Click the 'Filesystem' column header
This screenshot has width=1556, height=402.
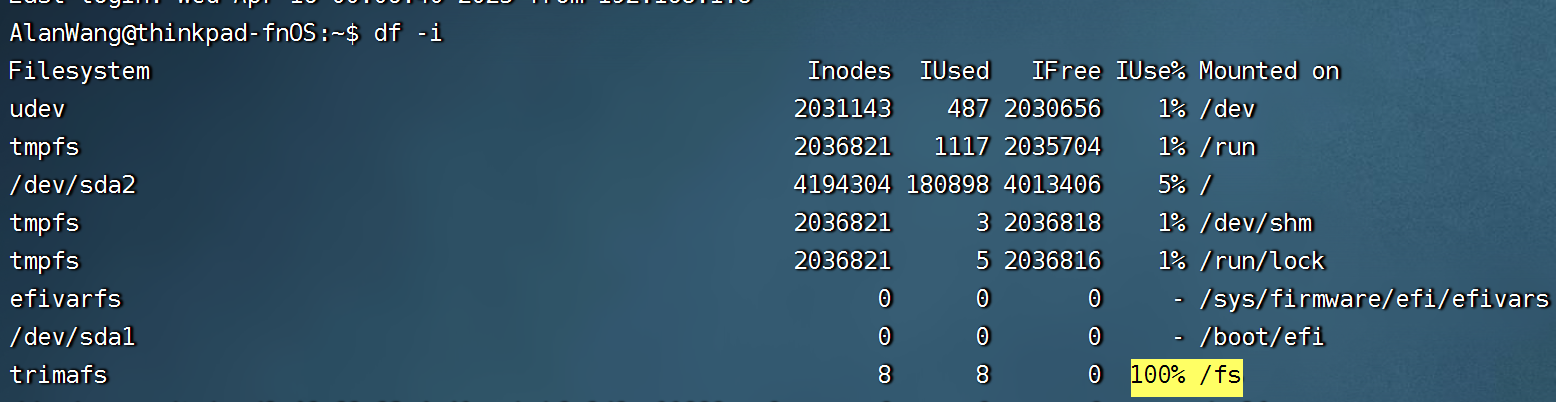[x=79, y=71]
